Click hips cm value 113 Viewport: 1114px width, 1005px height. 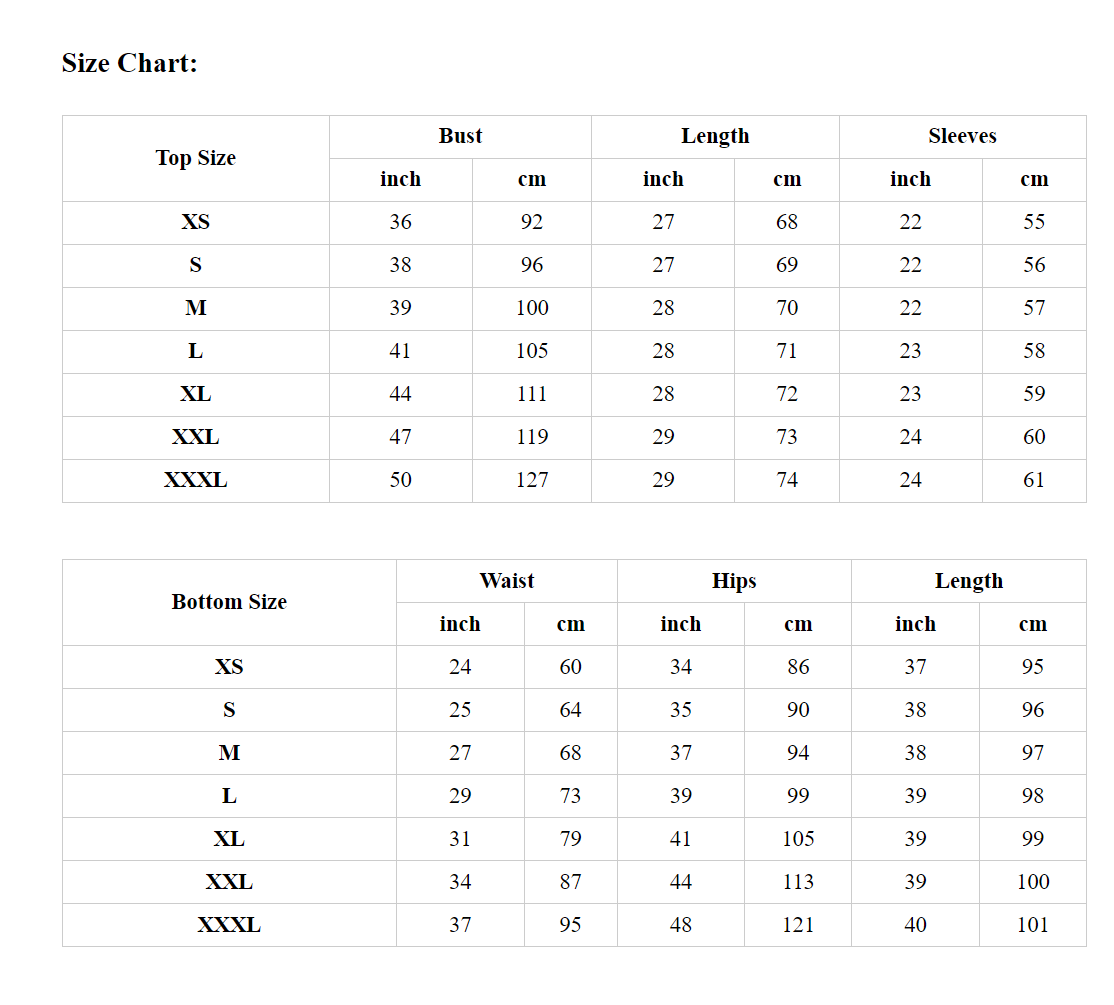798,882
